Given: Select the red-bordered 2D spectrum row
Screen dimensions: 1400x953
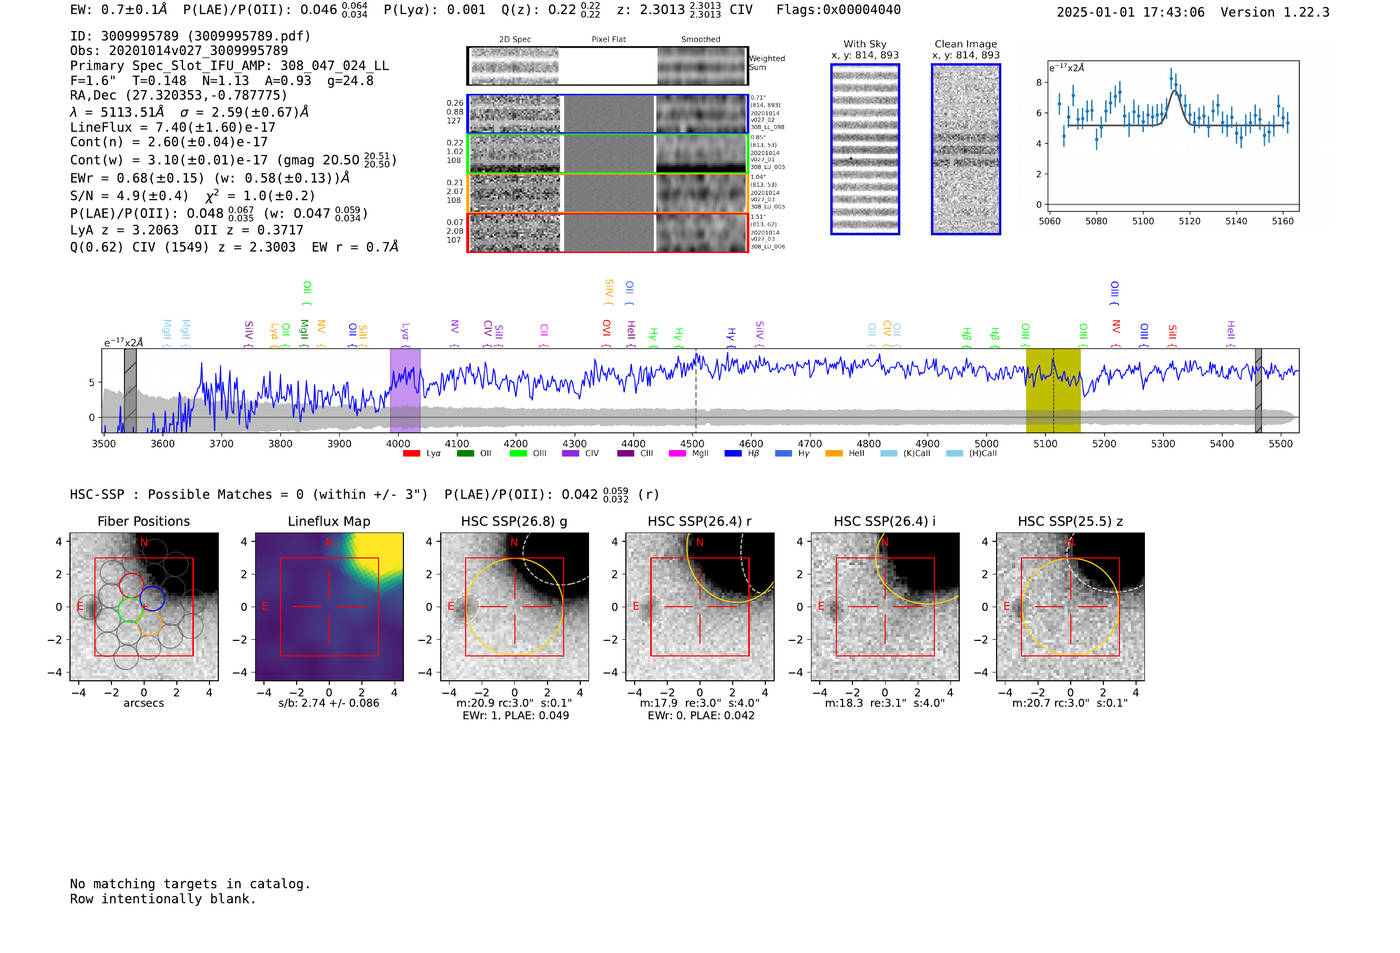Looking at the screenshot, I should [x=607, y=232].
